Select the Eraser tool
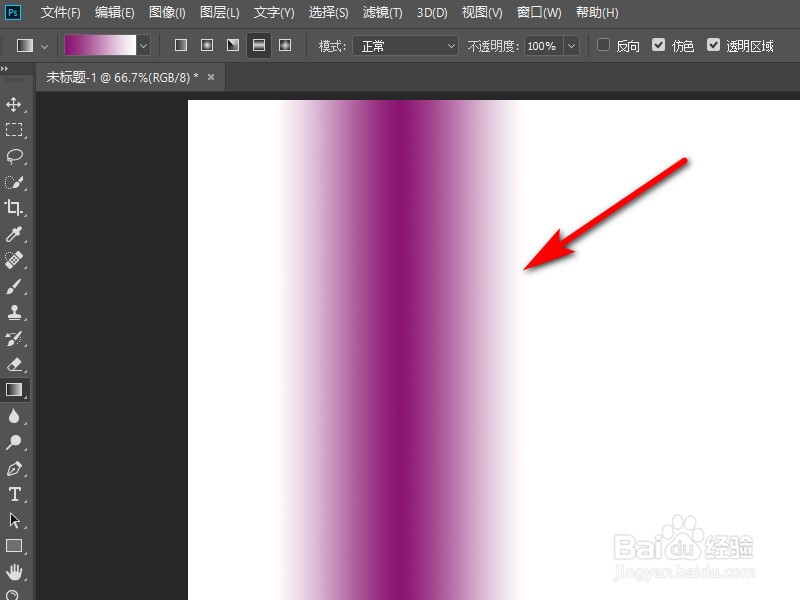The height and width of the screenshot is (600, 800). coord(14,364)
